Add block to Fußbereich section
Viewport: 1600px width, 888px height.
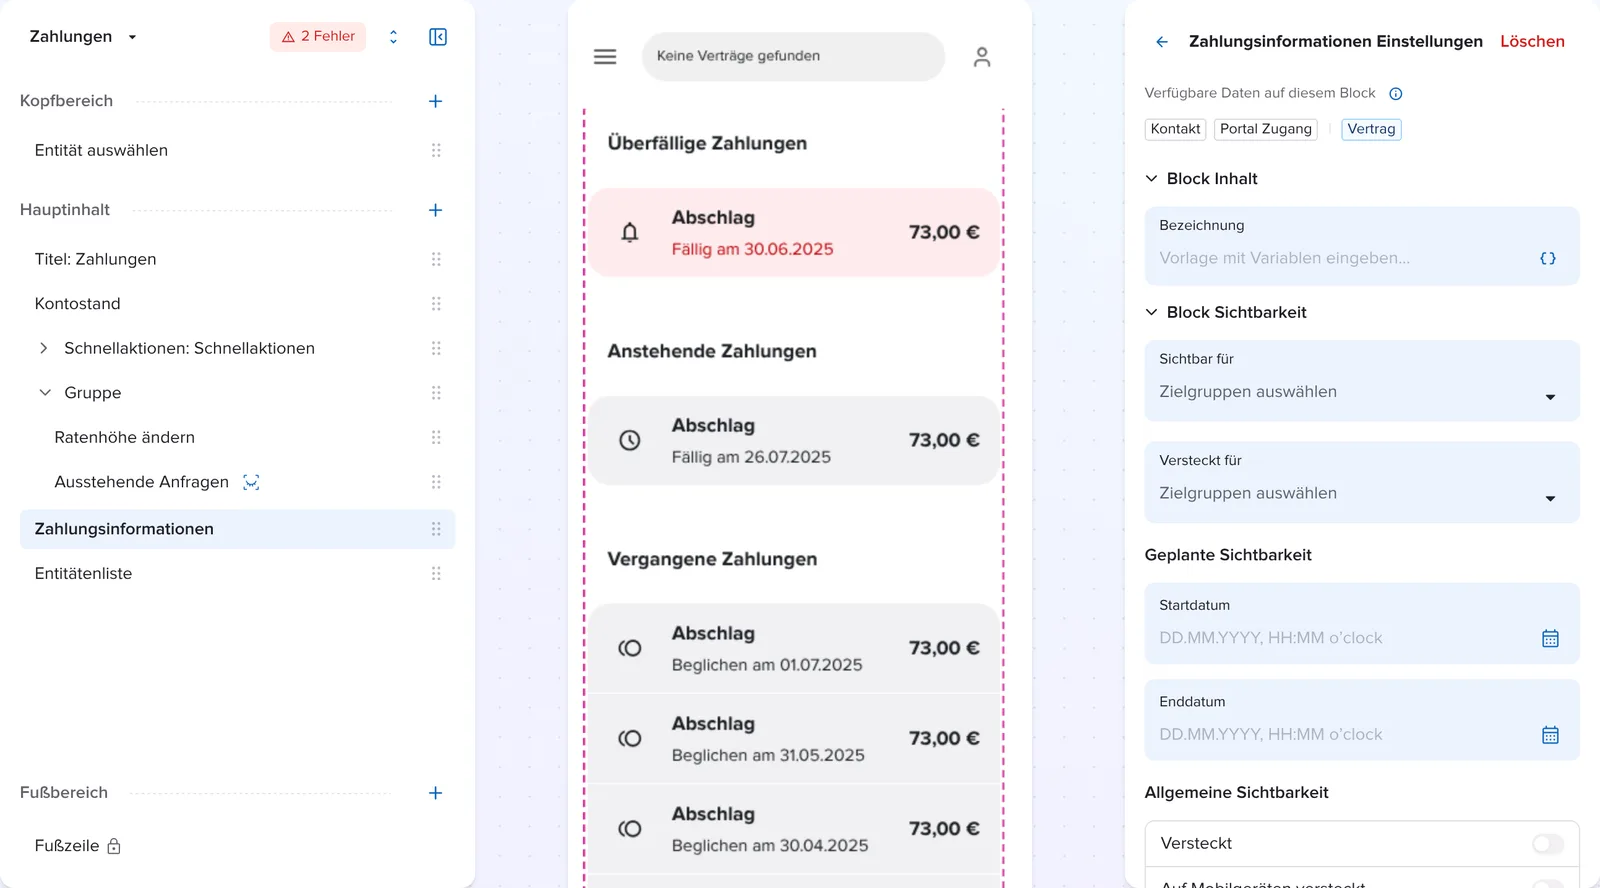coord(436,793)
